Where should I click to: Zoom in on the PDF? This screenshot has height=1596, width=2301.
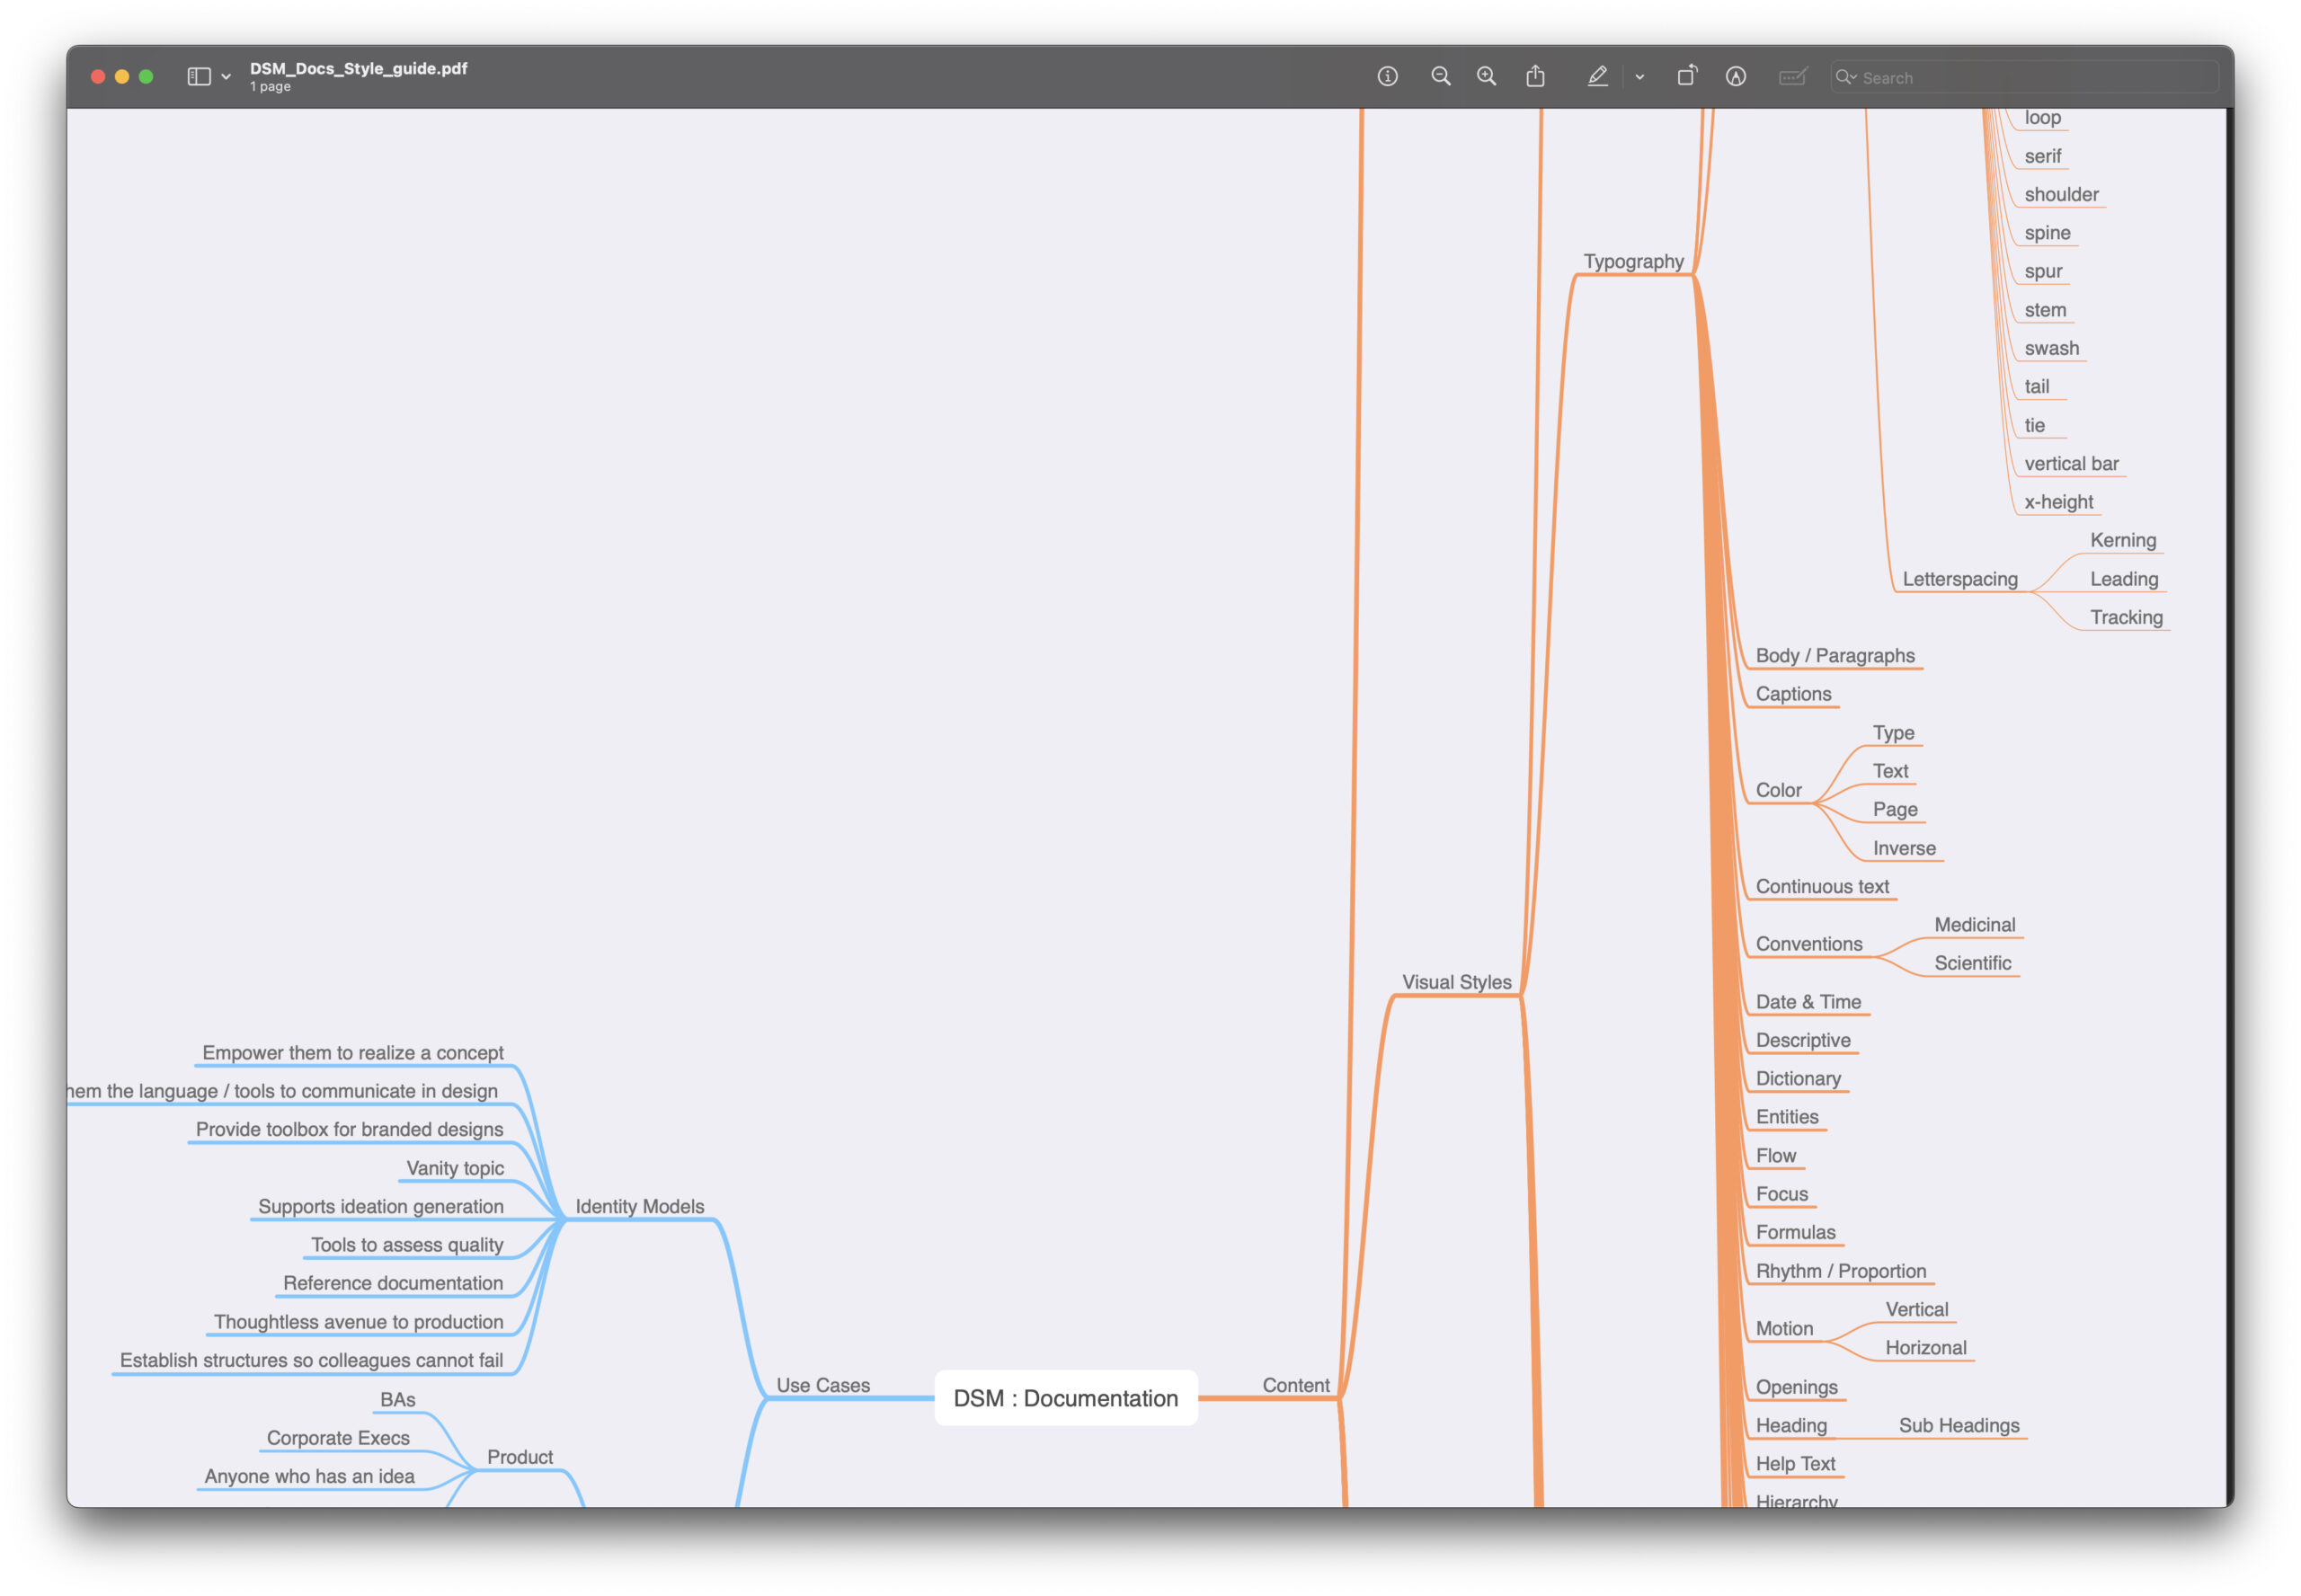(x=1486, y=76)
